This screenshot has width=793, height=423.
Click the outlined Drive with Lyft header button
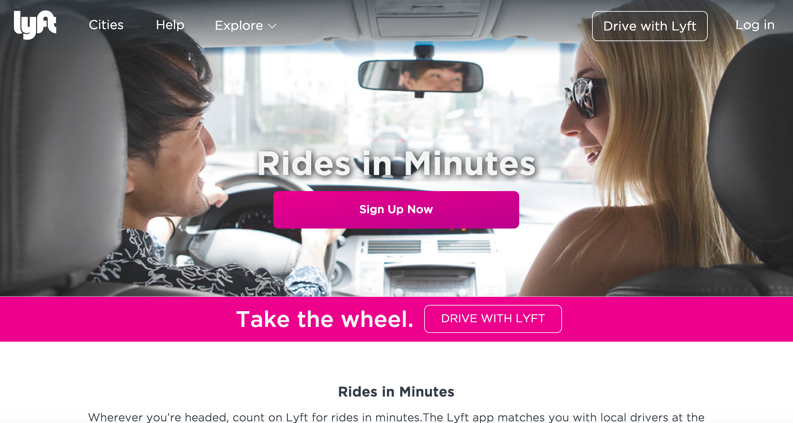click(649, 26)
